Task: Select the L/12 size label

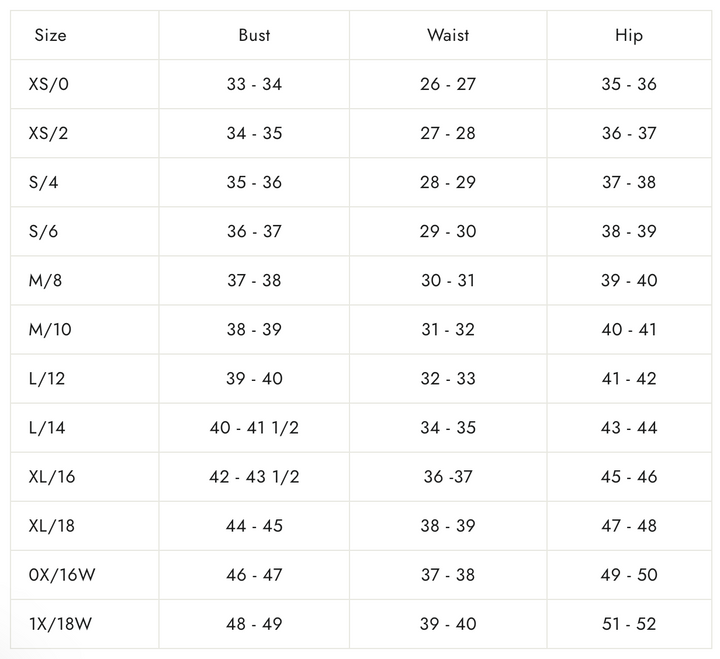Action: (48, 378)
